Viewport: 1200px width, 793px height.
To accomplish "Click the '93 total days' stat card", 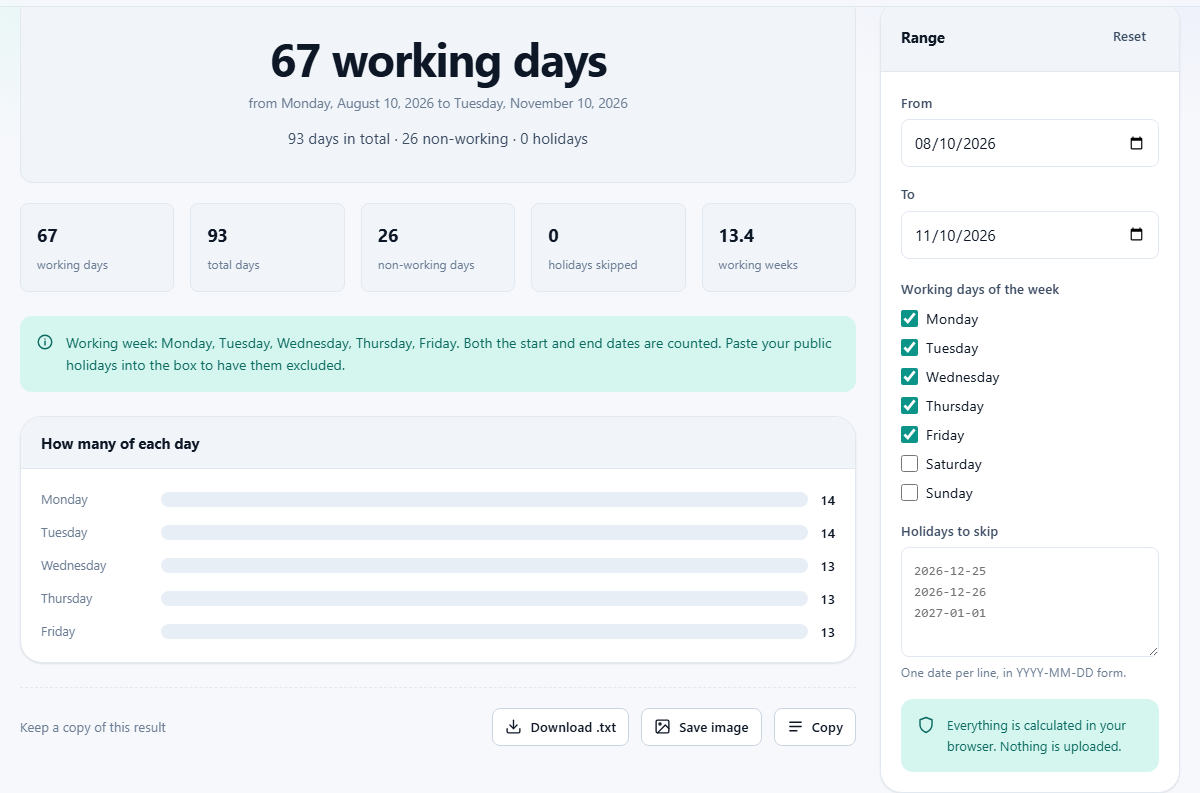I will click(267, 248).
